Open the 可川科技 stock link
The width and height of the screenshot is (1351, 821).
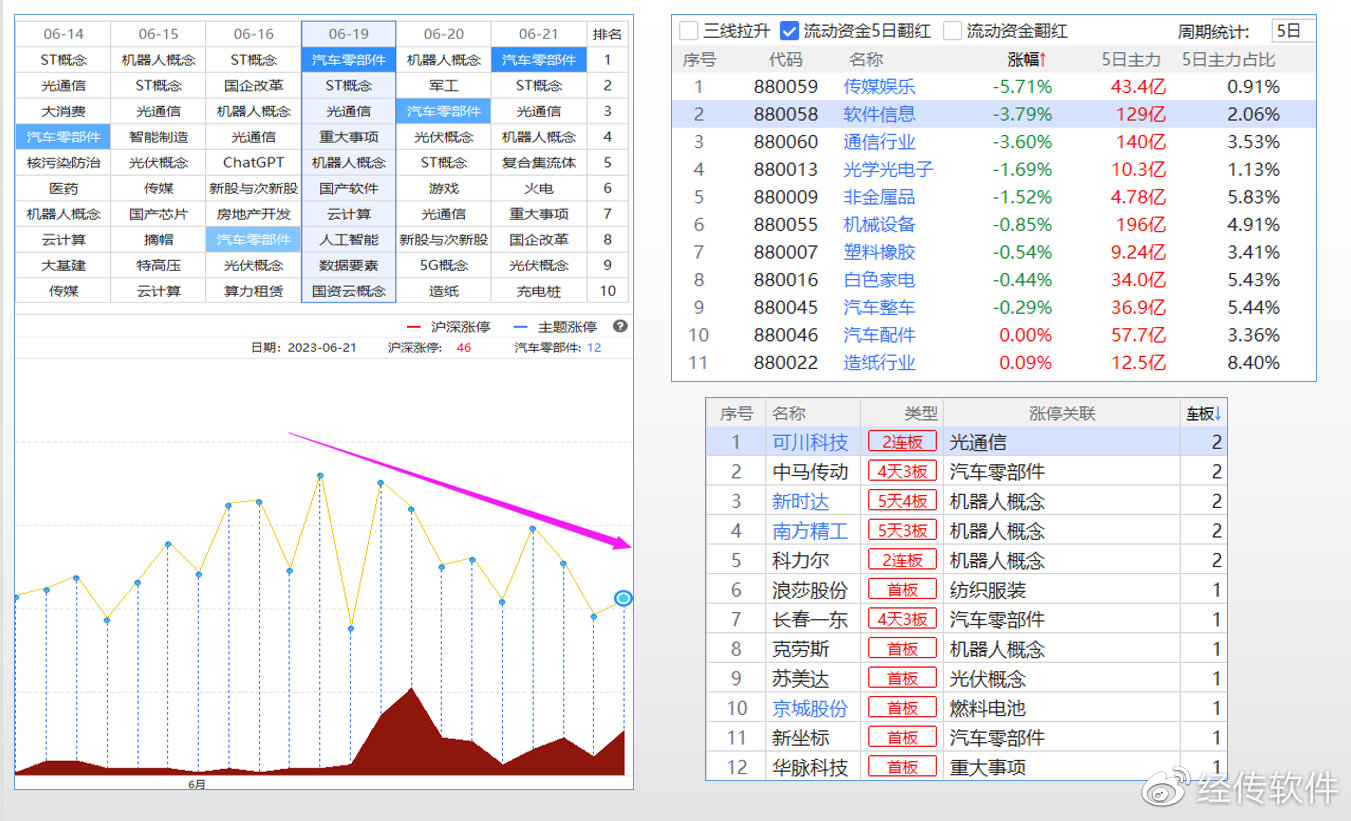(x=811, y=441)
